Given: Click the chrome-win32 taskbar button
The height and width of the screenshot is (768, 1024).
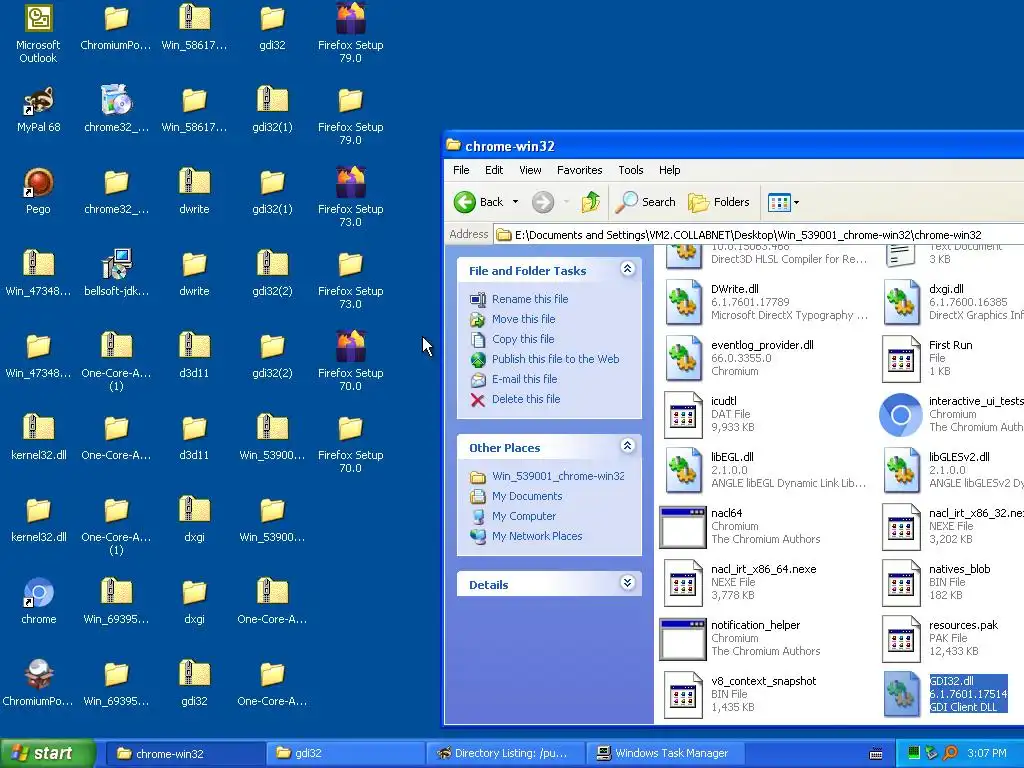Looking at the screenshot, I should point(184,754).
